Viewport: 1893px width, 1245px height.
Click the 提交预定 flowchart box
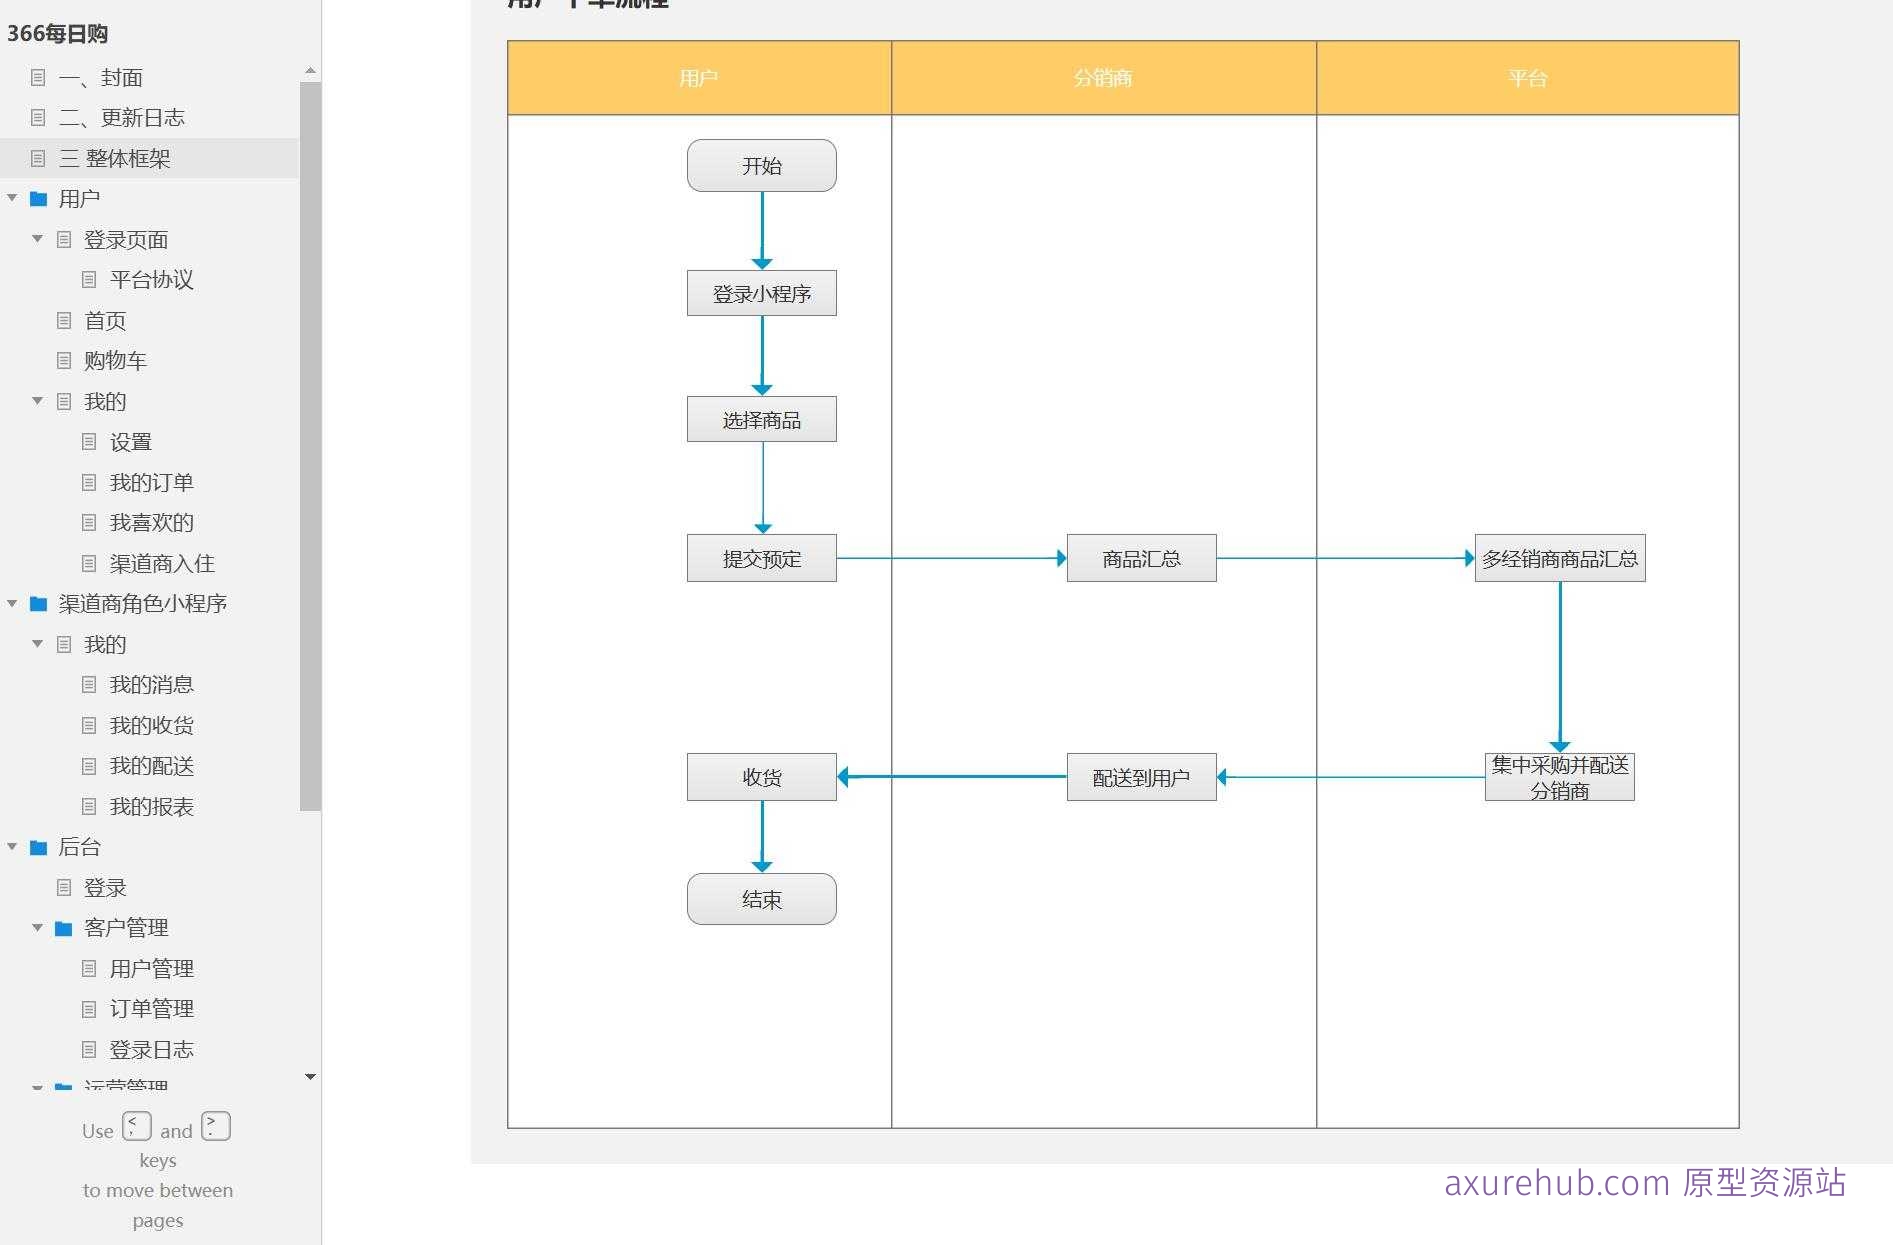coord(761,559)
